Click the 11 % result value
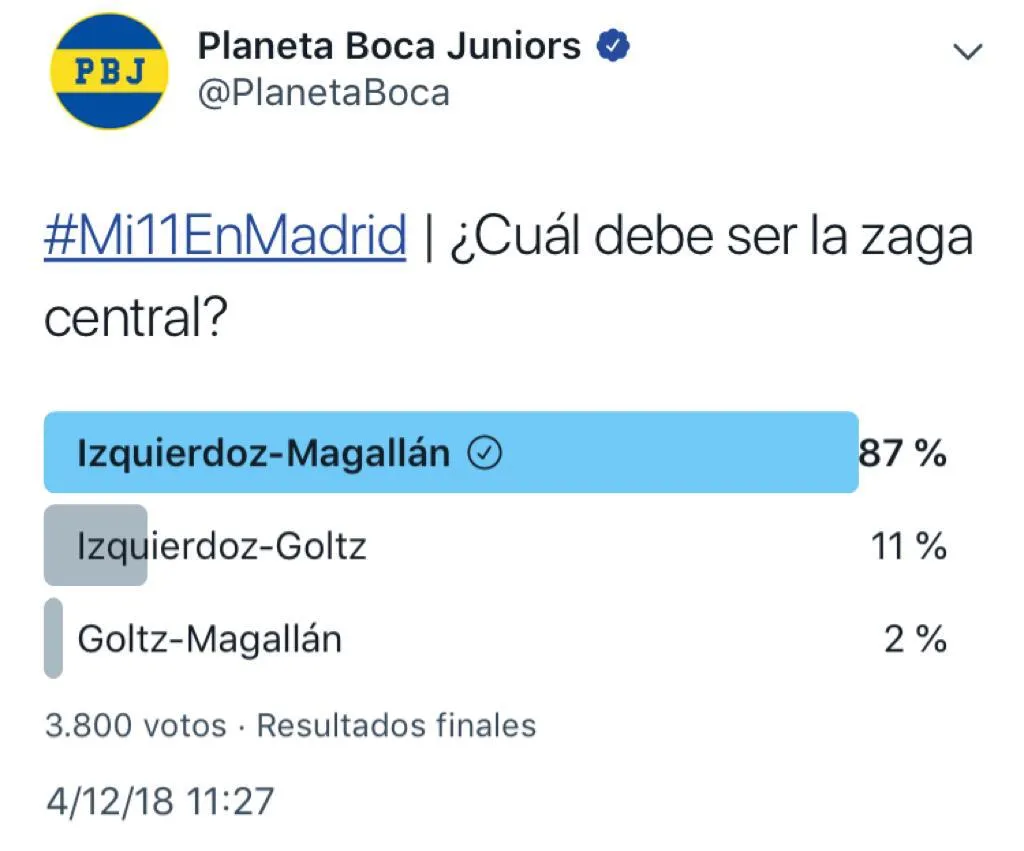1024x851 pixels. (908, 546)
